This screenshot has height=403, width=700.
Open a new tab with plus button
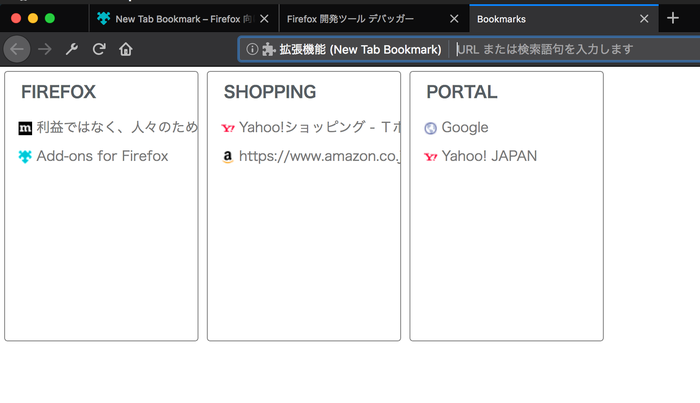[673, 18]
